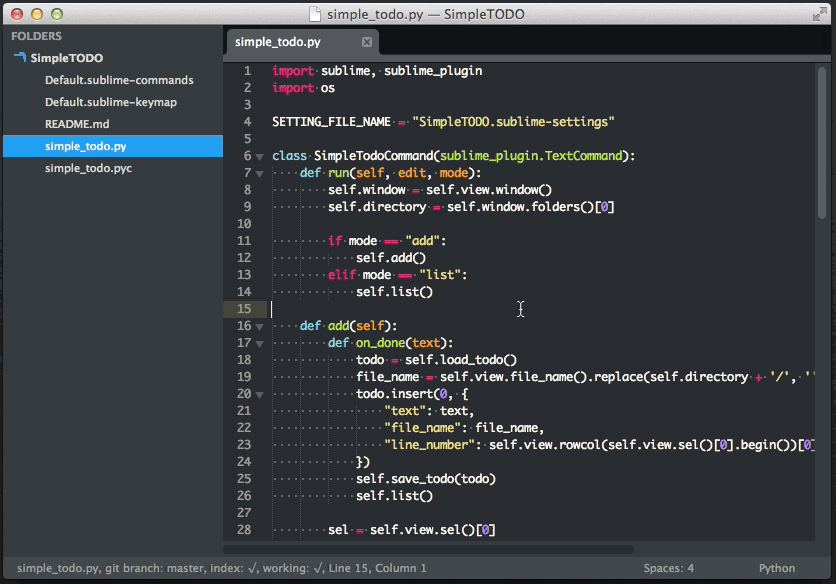Click line number 15 in the gutter
The height and width of the screenshot is (584, 836).
pyautogui.click(x=245, y=308)
